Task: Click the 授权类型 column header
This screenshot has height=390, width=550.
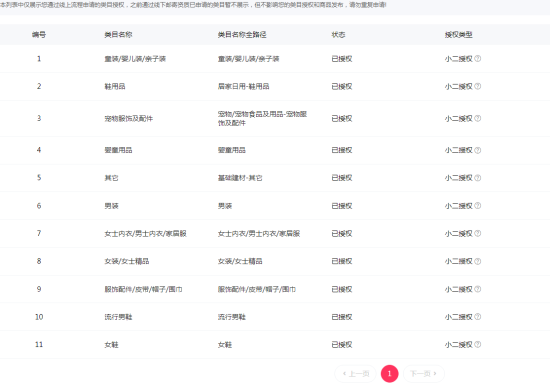Action: [458, 34]
